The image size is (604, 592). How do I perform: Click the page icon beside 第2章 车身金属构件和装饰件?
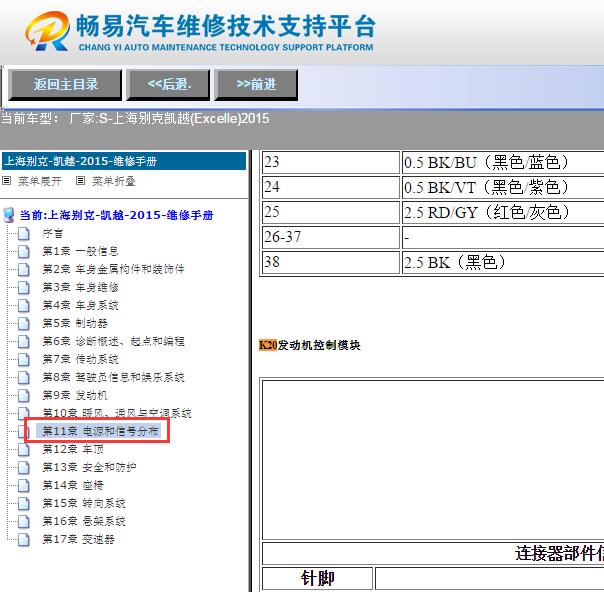(23, 269)
